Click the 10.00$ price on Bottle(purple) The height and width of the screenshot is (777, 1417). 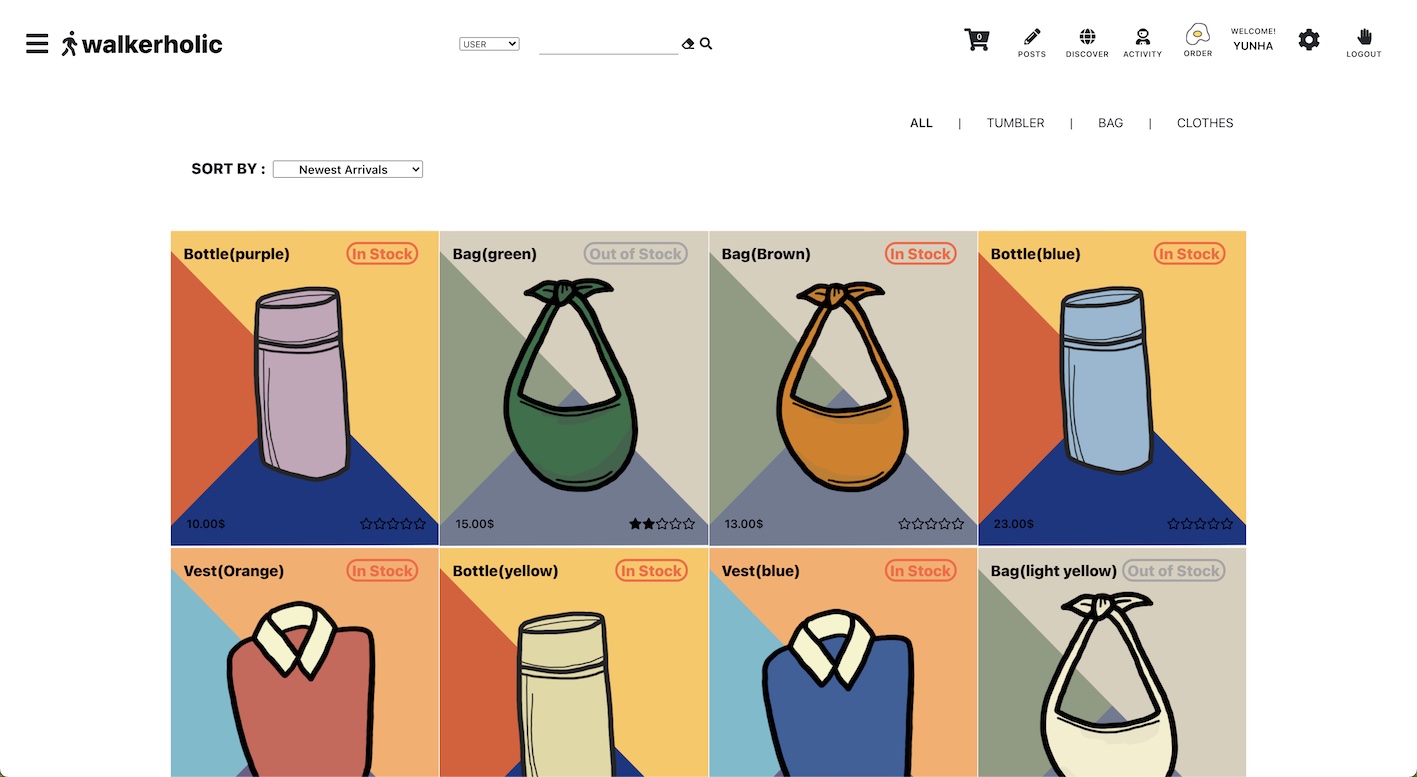click(205, 524)
